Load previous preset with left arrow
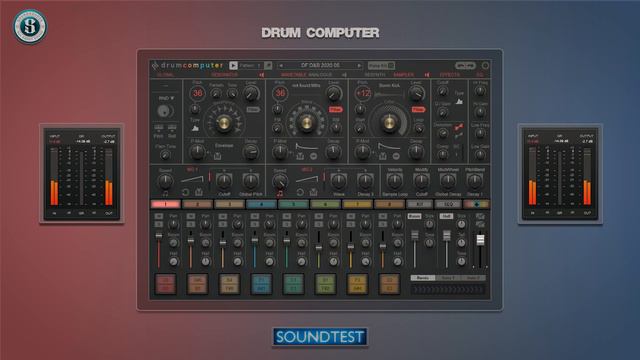 pyautogui.click(x=281, y=65)
